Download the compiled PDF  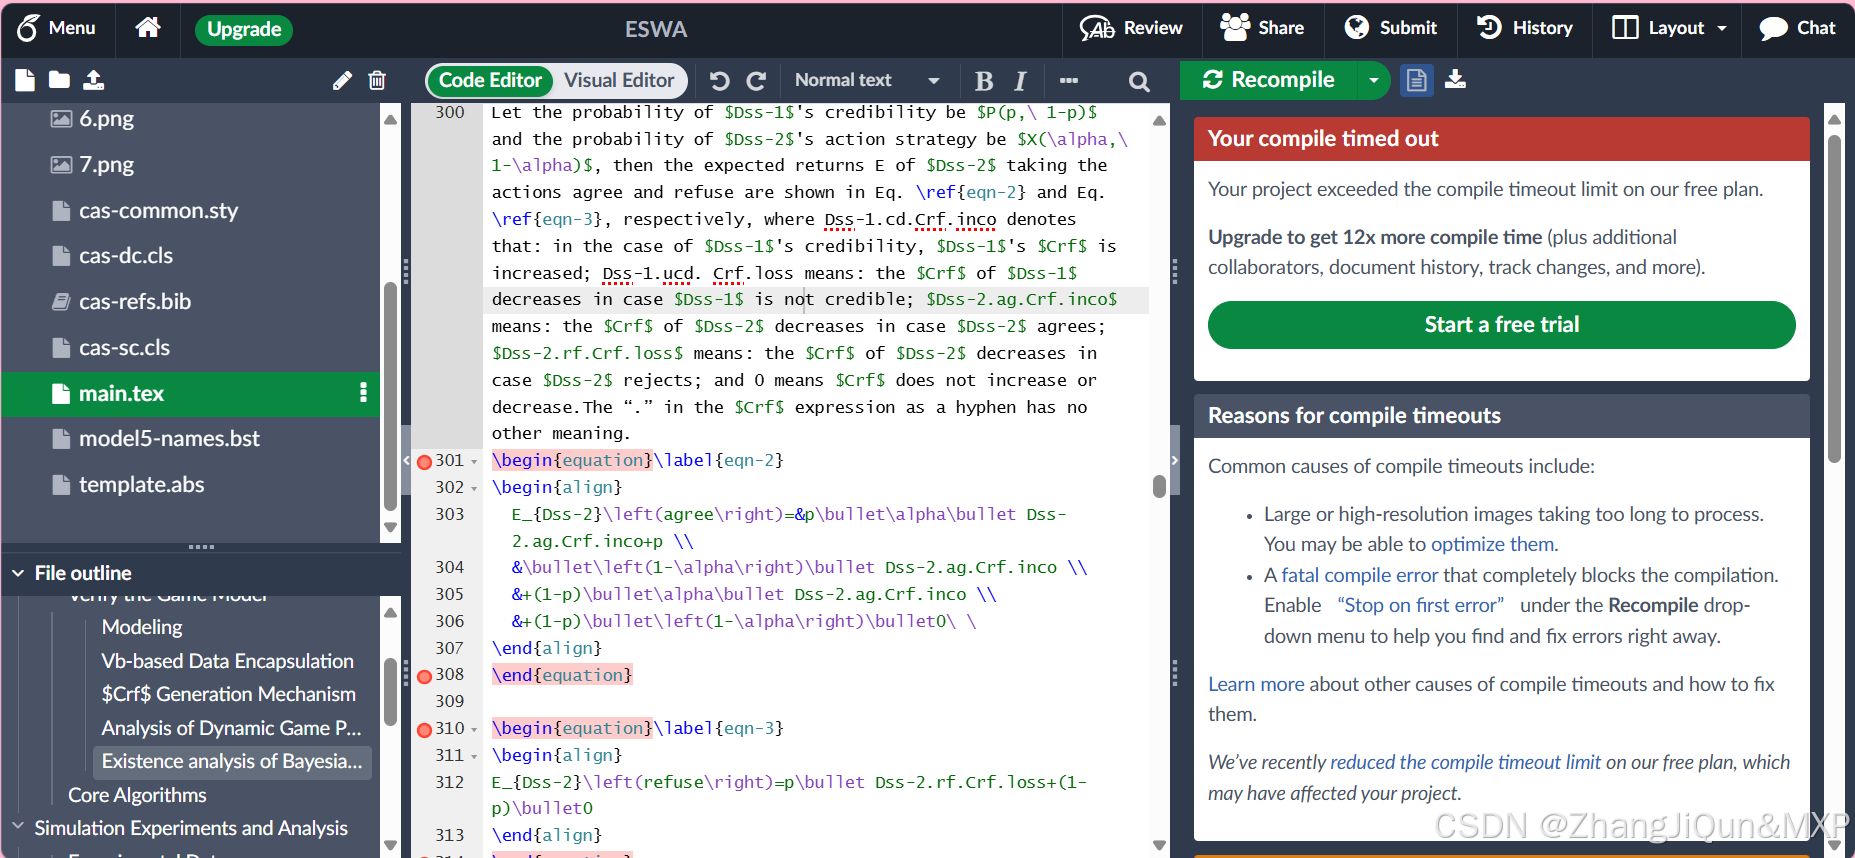(x=1456, y=80)
